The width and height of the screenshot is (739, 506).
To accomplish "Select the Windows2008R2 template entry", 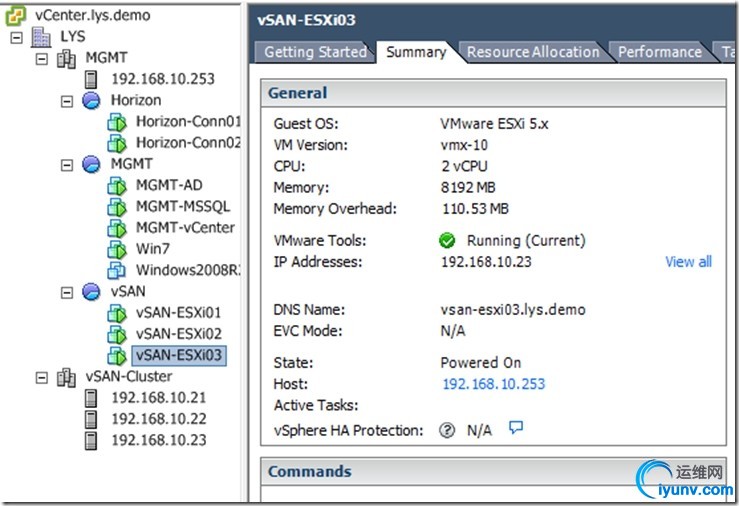I will pos(188,270).
